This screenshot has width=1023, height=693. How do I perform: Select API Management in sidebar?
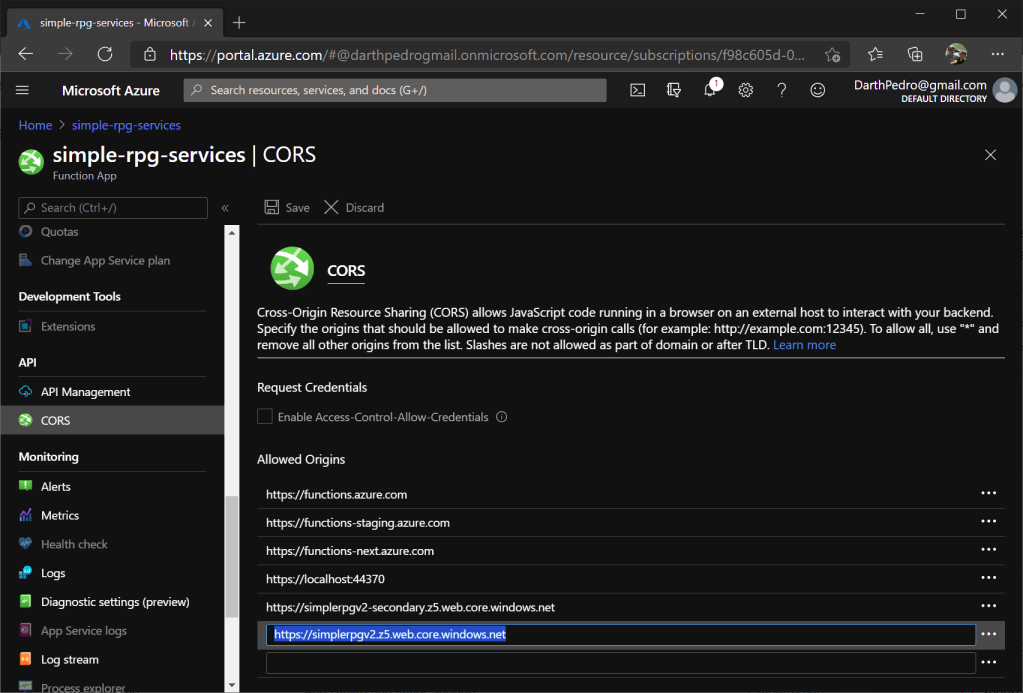pyautogui.click(x=85, y=392)
